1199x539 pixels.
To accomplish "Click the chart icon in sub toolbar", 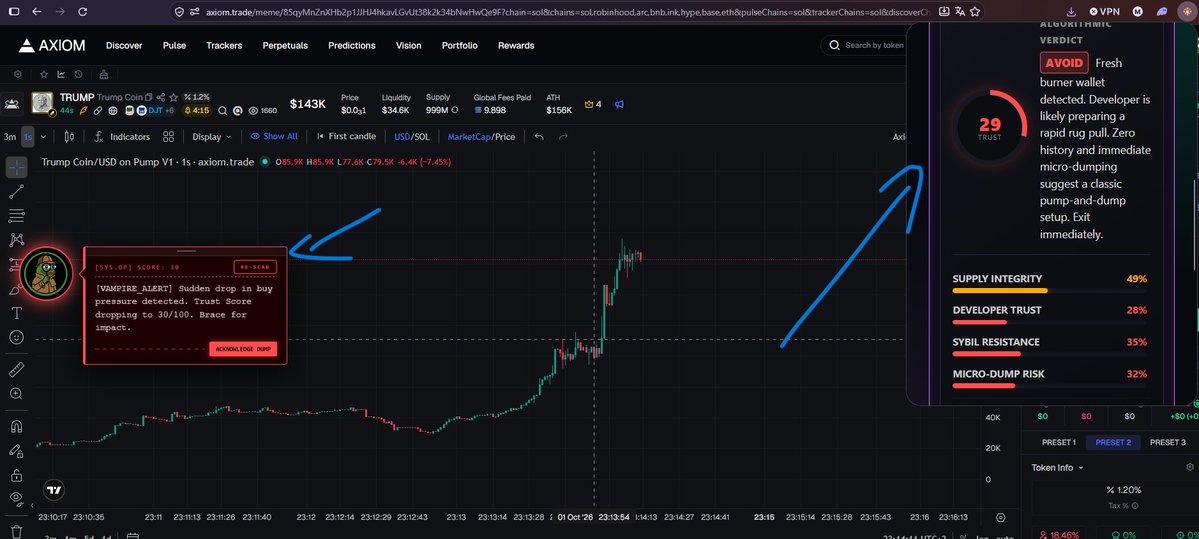I will click(61, 74).
